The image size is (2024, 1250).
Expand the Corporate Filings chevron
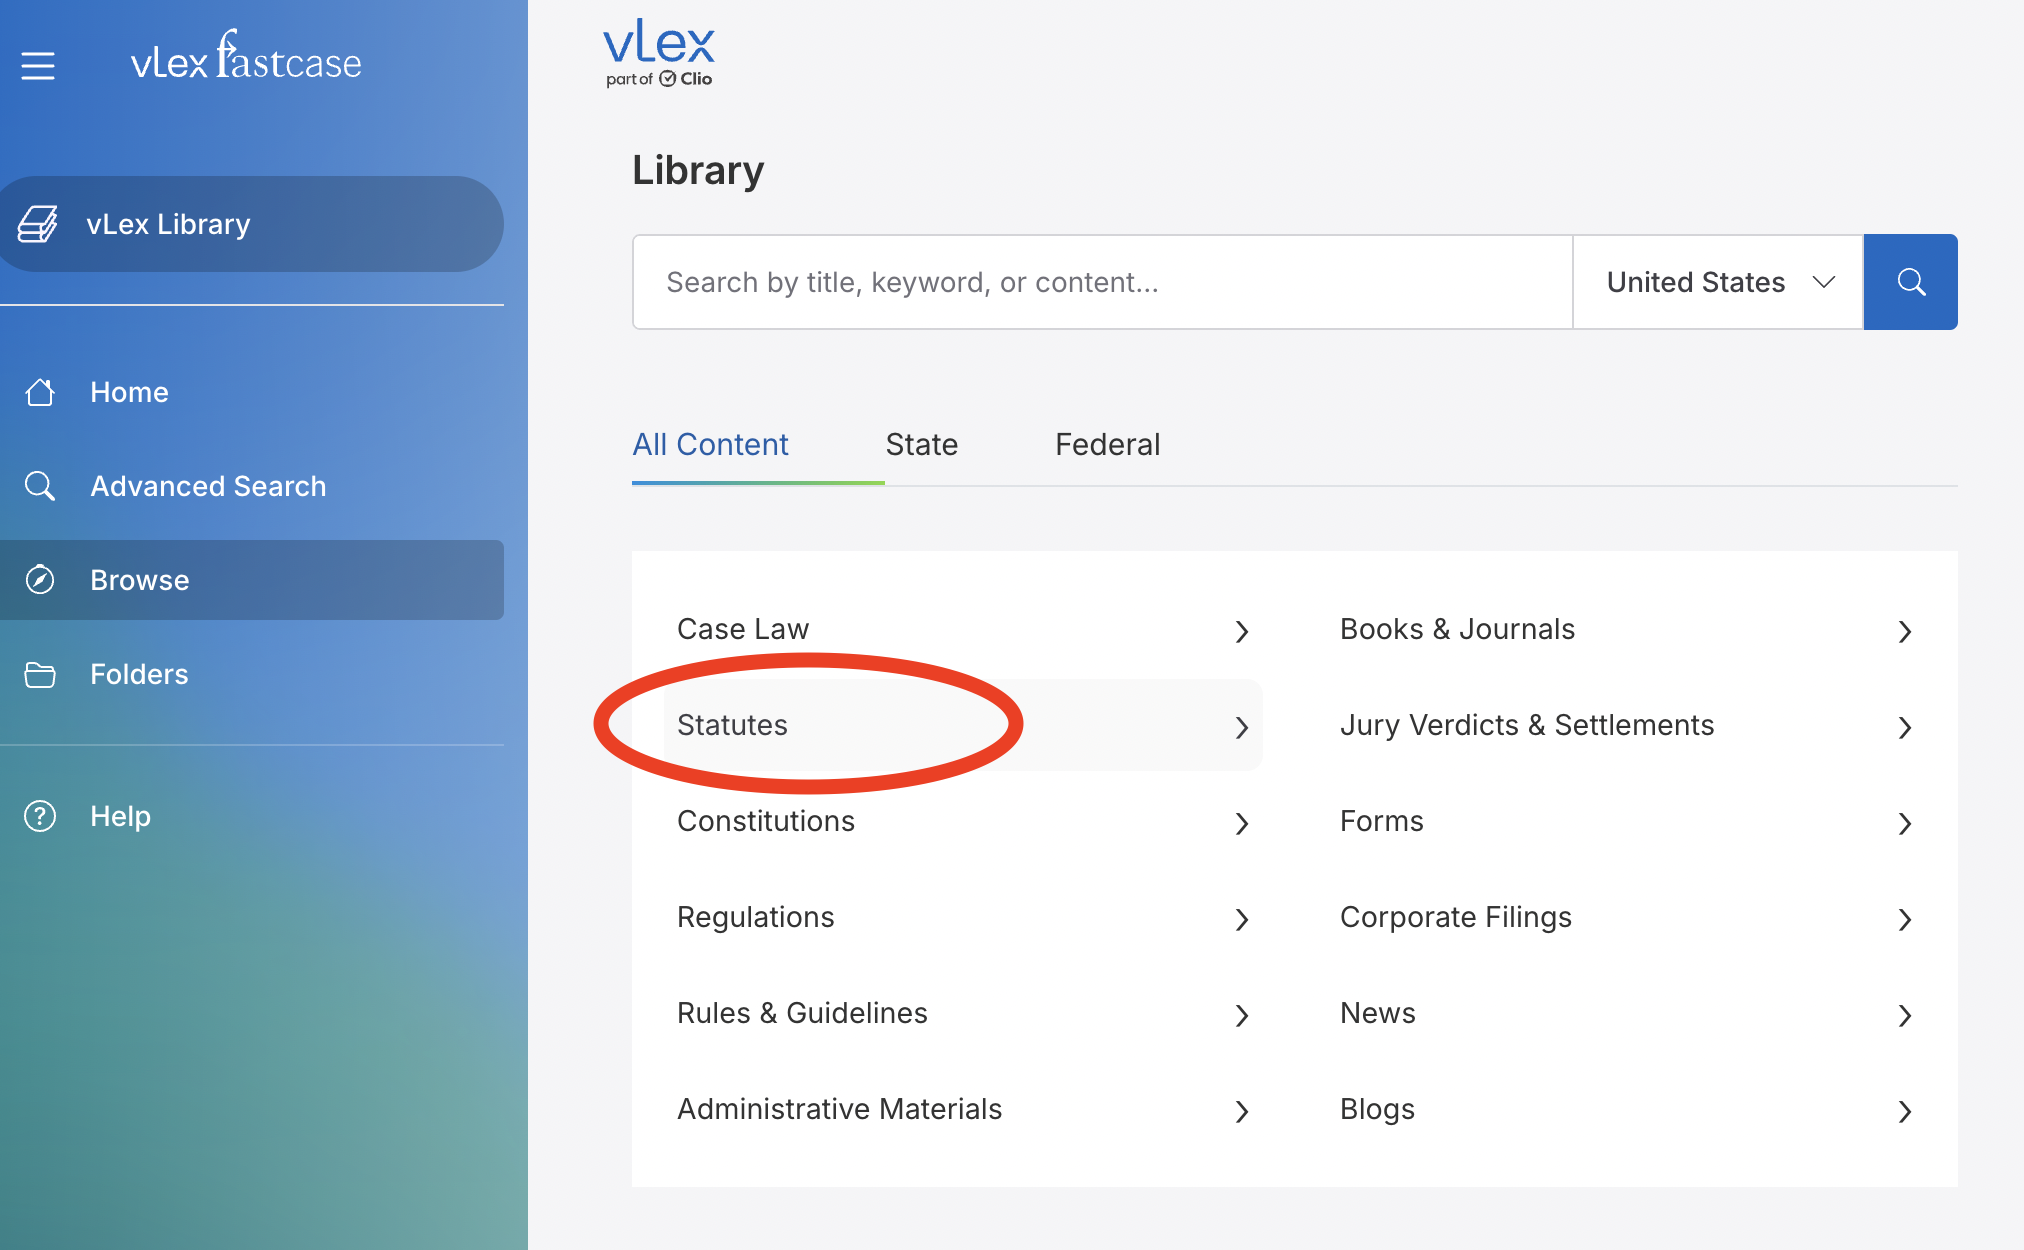click(x=1905, y=919)
